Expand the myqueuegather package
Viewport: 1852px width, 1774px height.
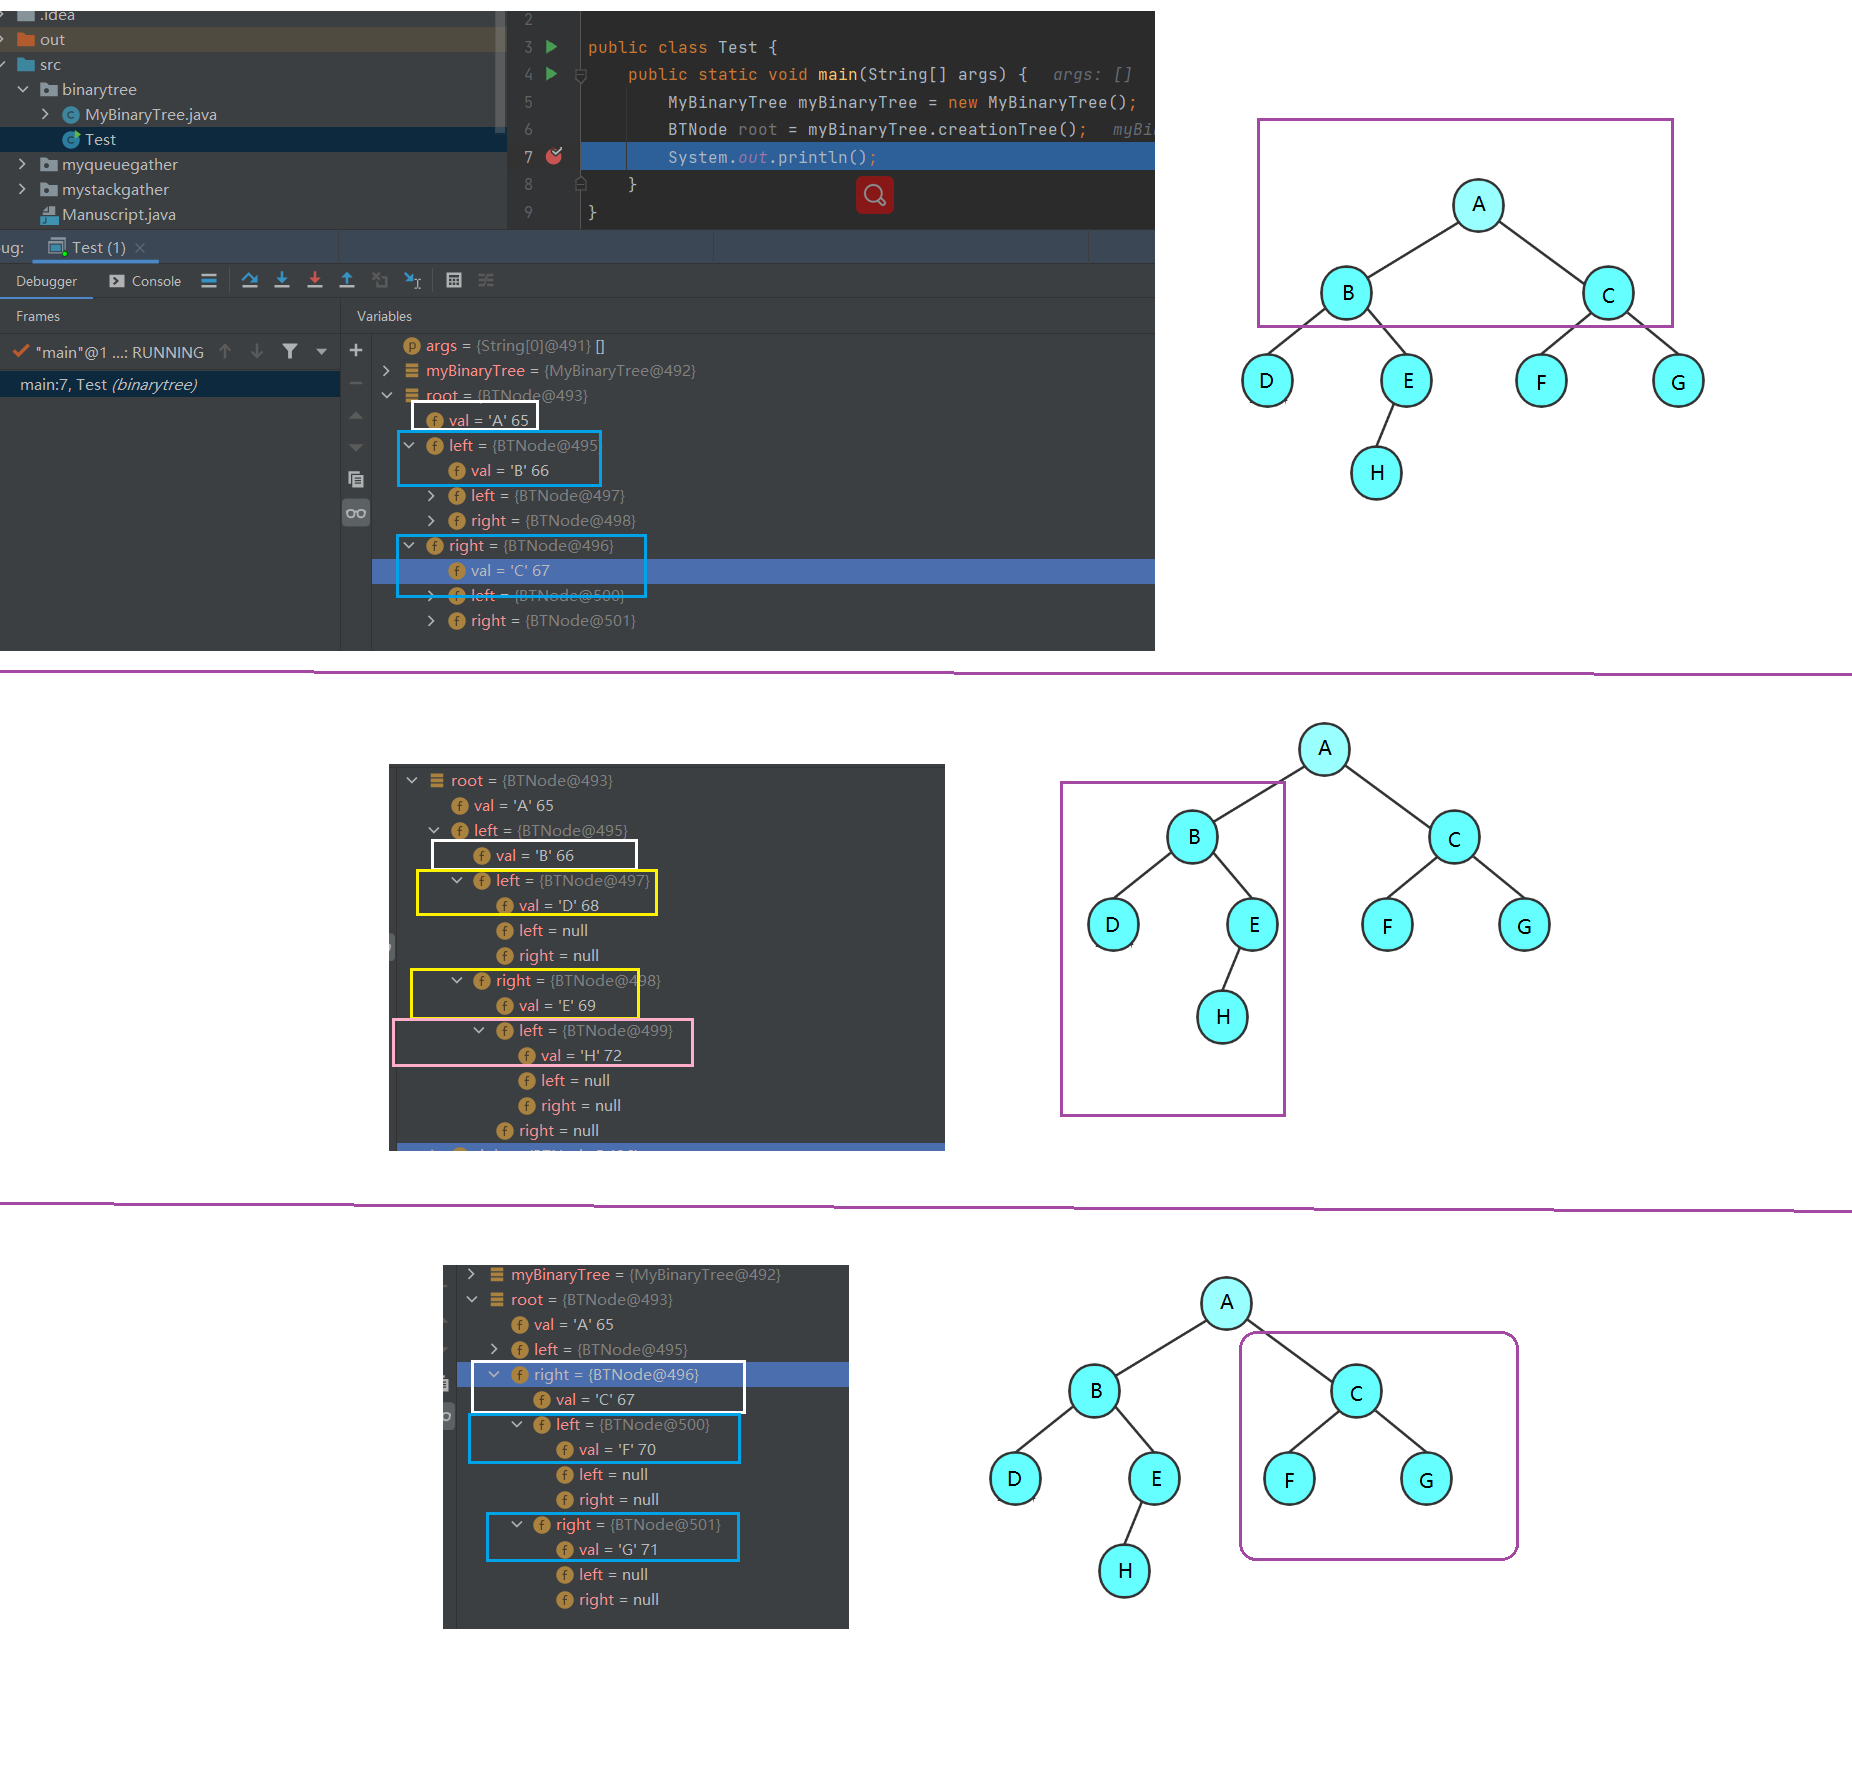coord(23,165)
